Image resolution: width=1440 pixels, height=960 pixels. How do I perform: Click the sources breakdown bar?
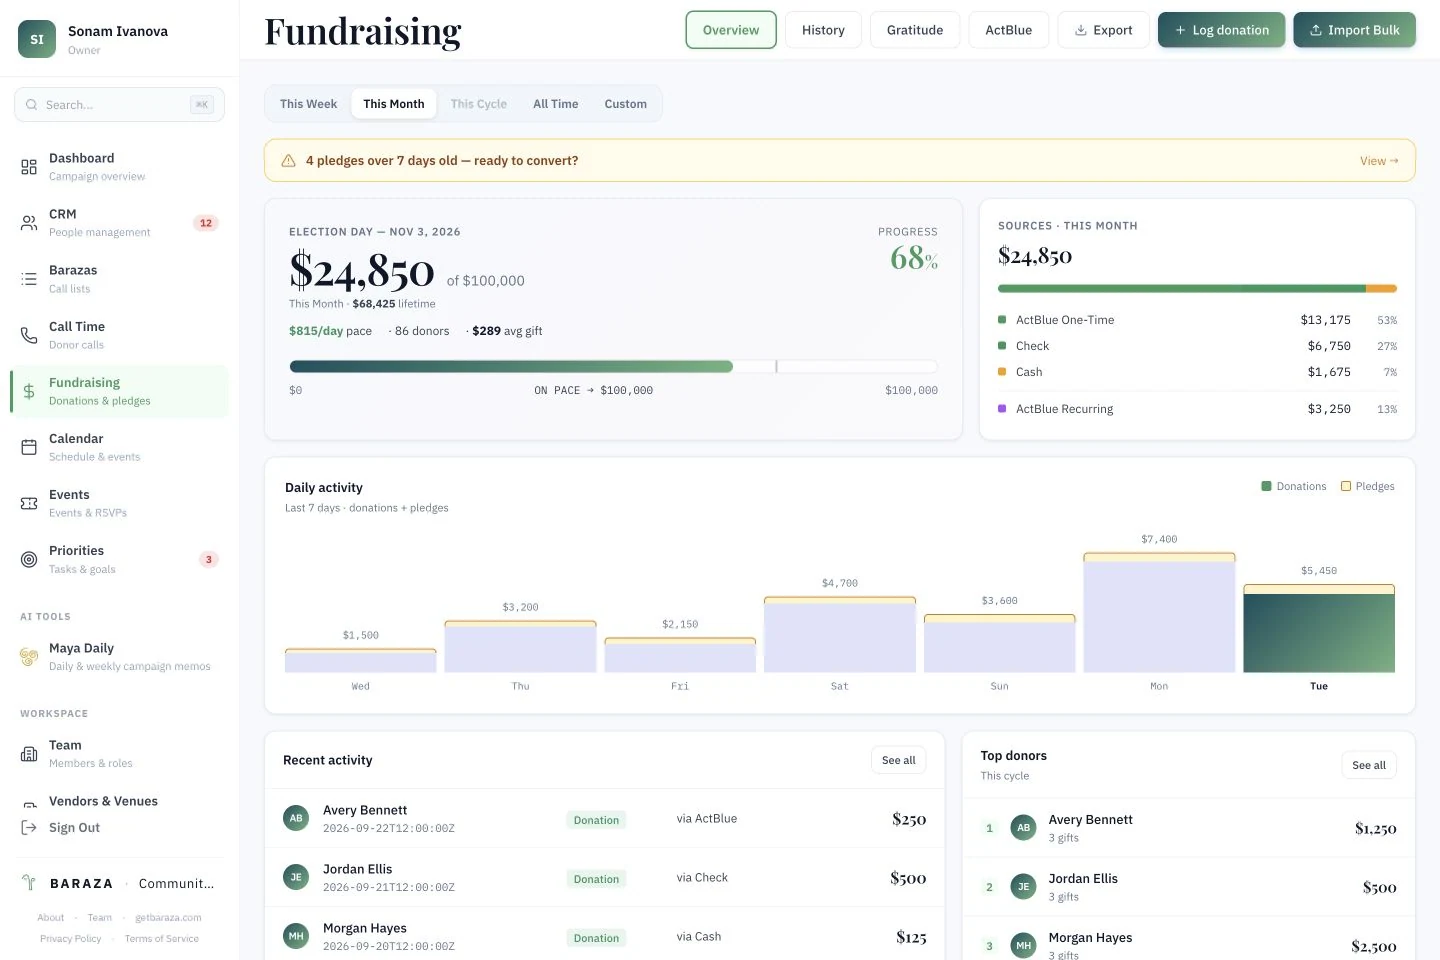point(1197,289)
